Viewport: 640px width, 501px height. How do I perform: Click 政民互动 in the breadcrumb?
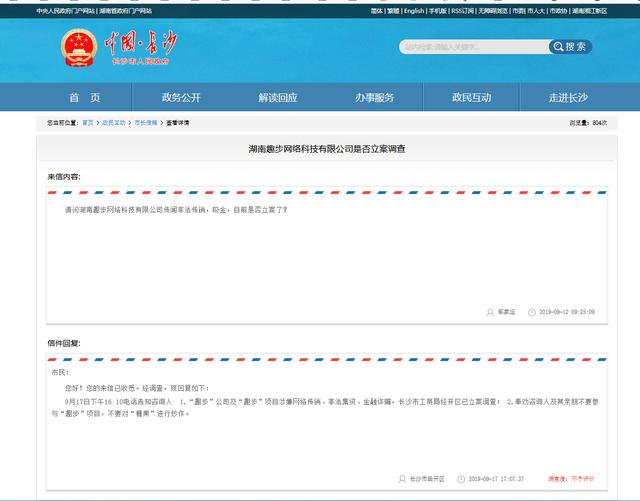point(113,122)
